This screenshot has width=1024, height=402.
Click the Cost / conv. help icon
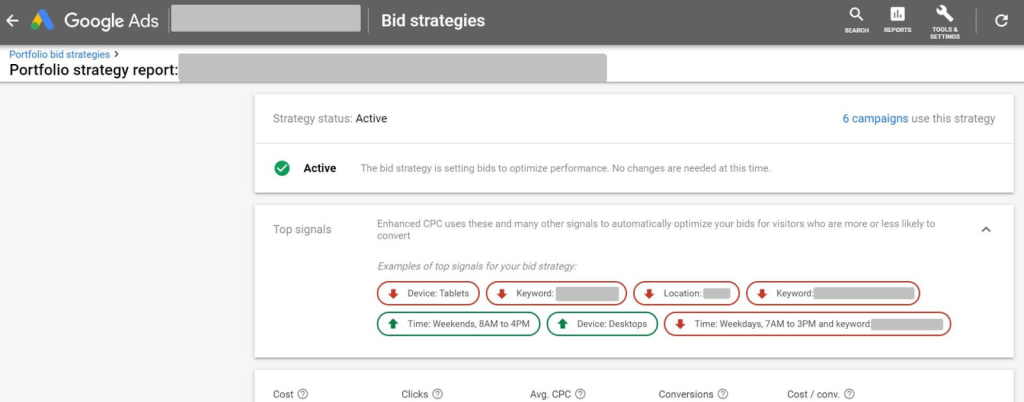pos(849,394)
